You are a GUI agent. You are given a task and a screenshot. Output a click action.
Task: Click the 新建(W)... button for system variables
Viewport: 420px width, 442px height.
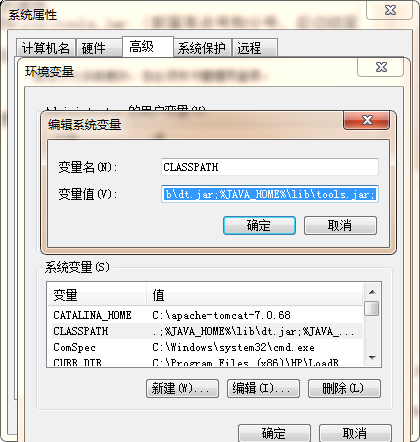coord(182,388)
